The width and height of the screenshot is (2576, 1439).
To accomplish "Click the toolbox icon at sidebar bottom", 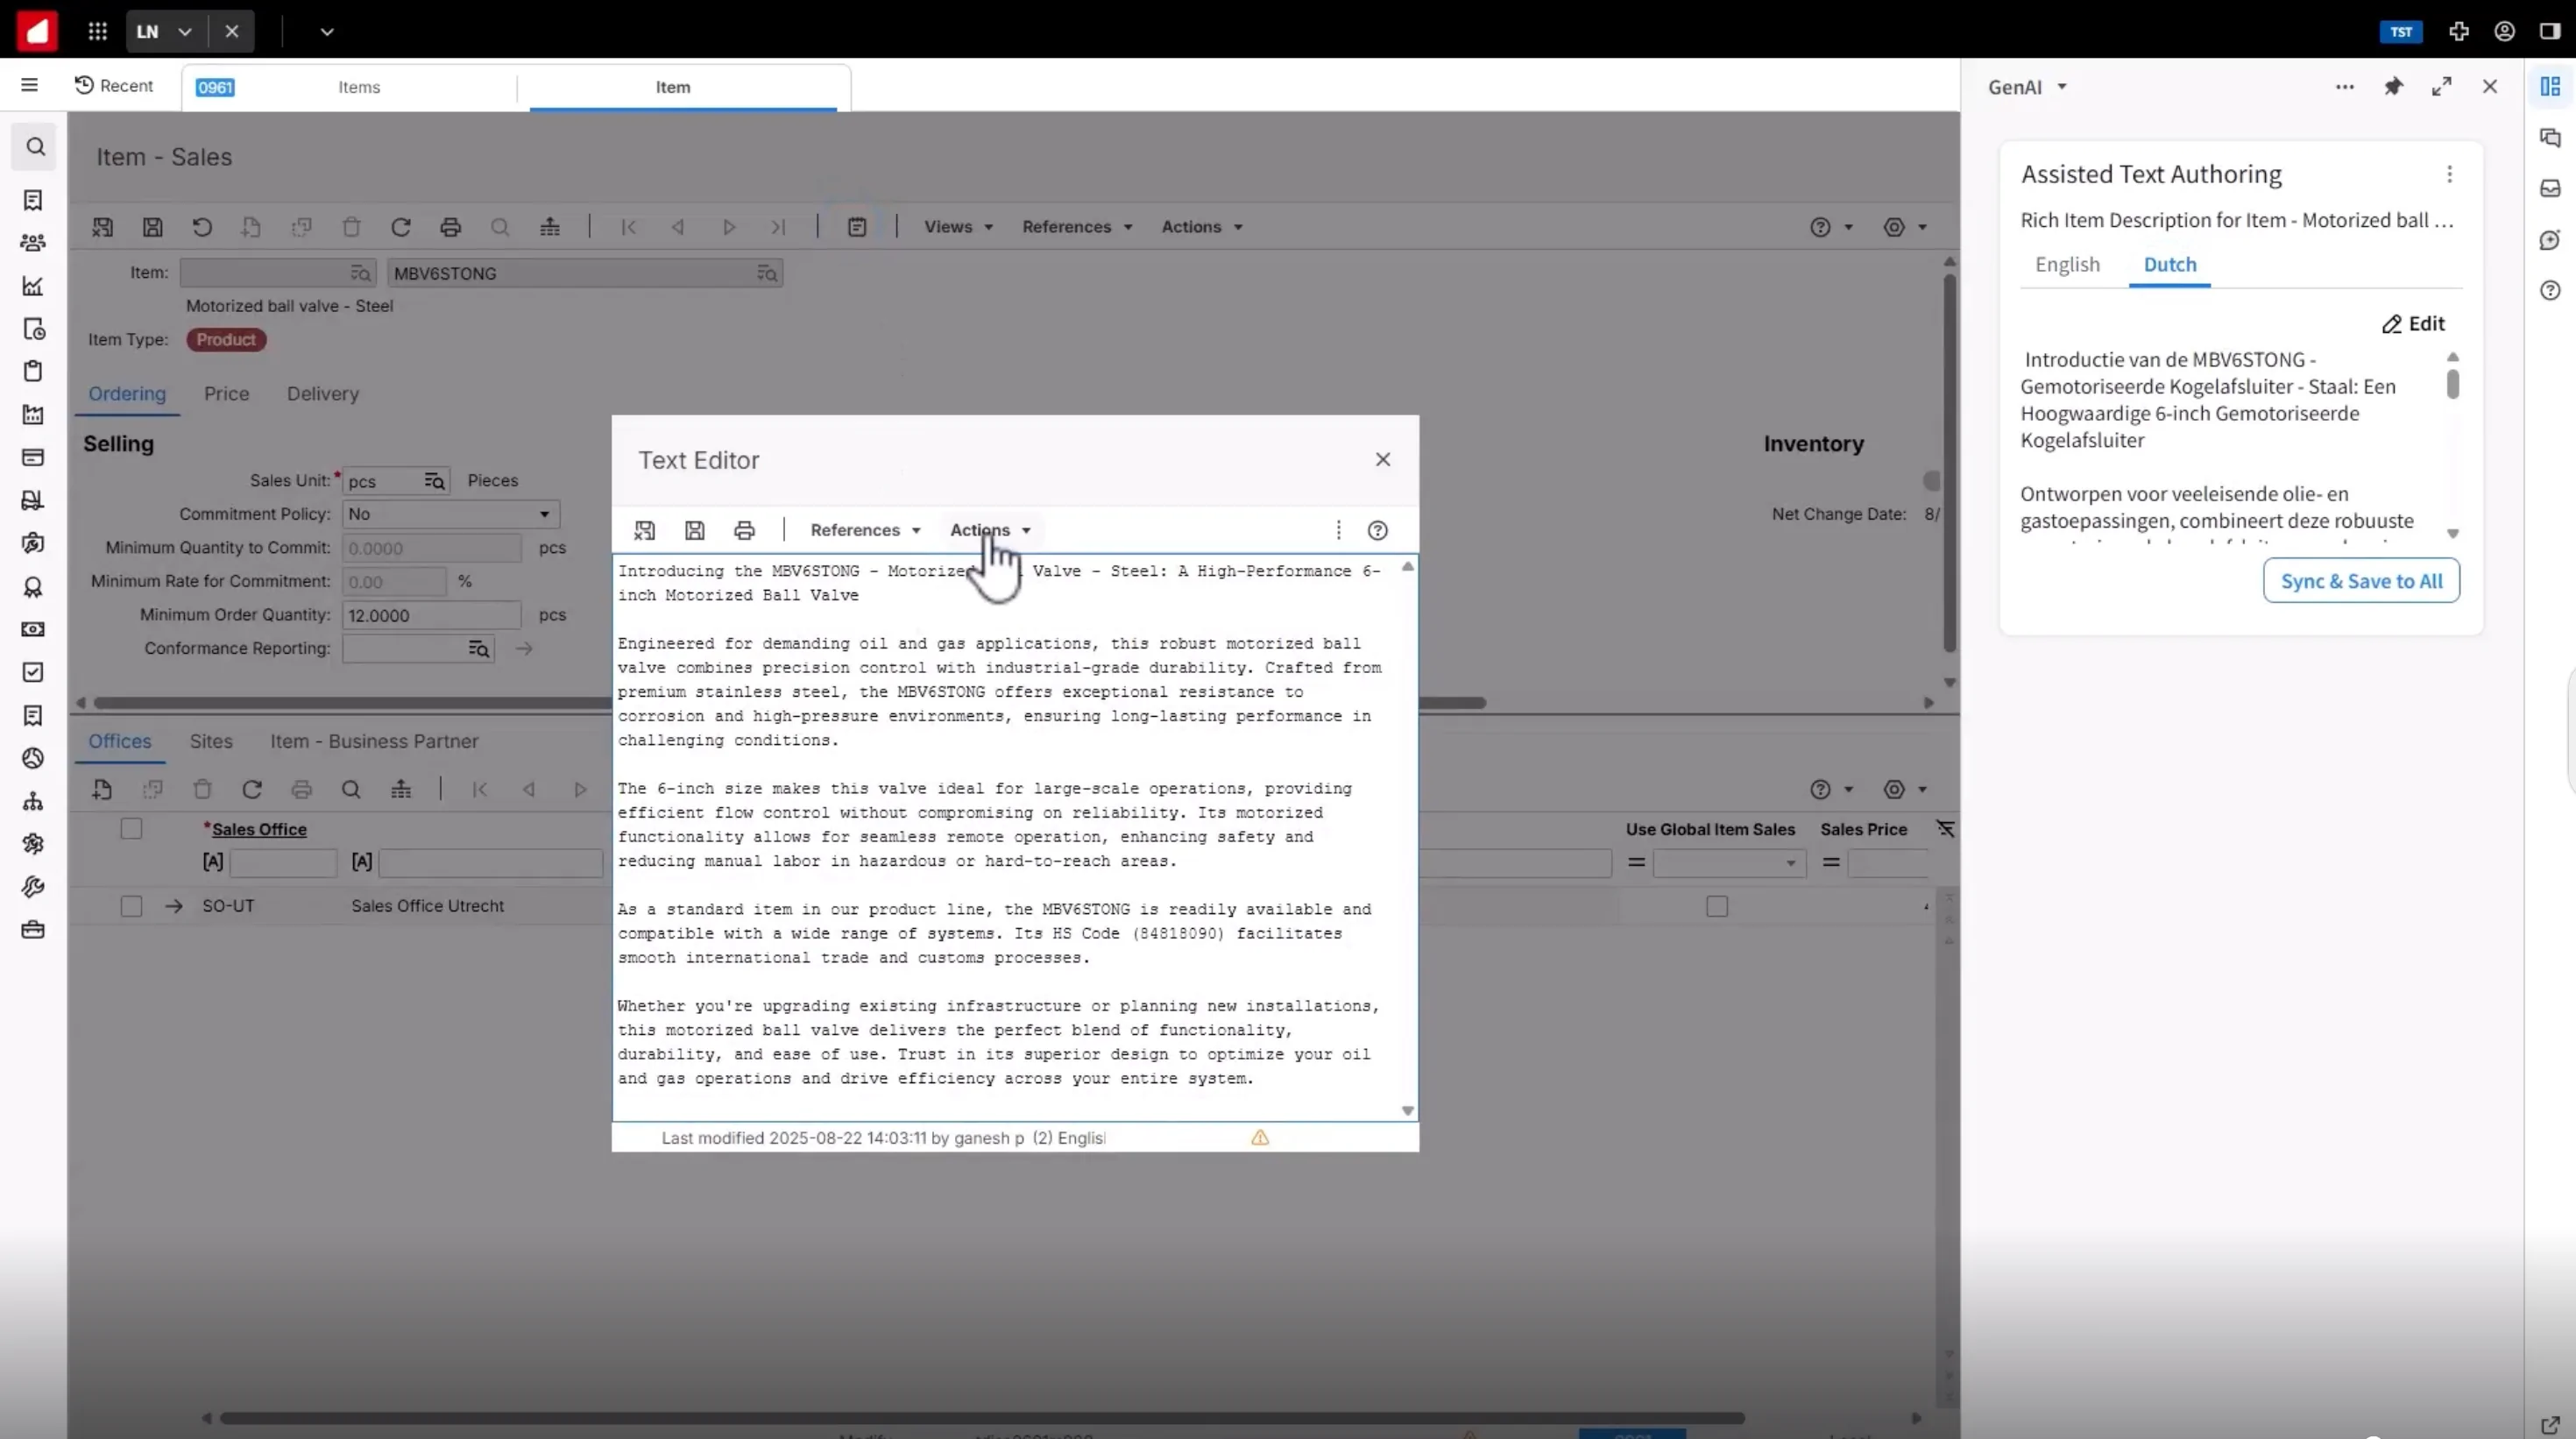I will click(x=33, y=930).
